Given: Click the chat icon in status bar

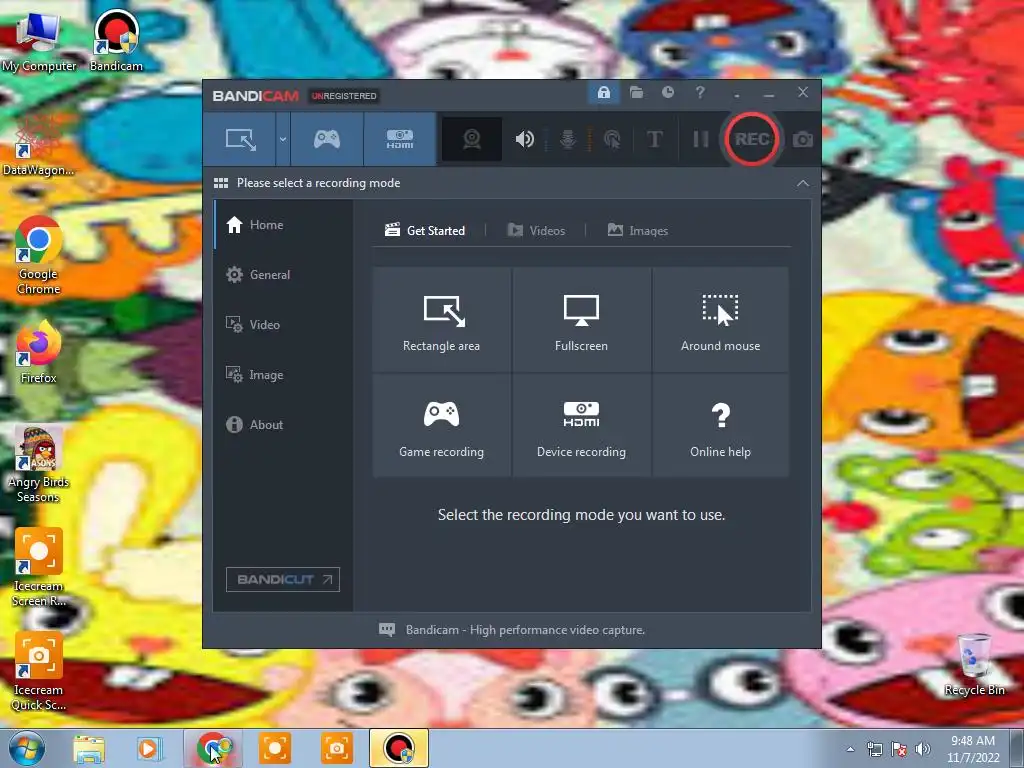Looking at the screenshot, I should click(x=387, y=630).
